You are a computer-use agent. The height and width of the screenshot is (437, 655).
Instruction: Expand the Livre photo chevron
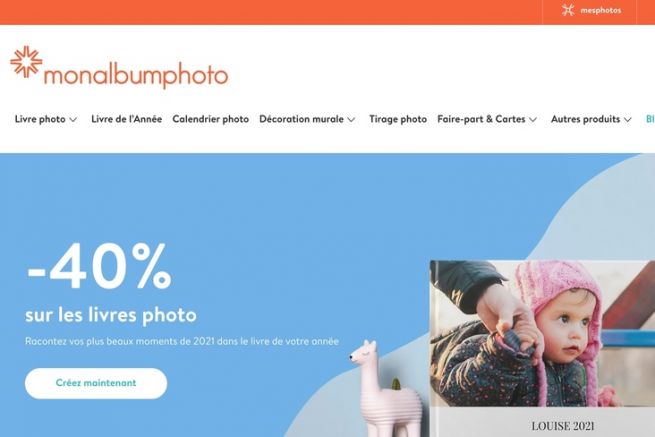pyautogui.click(x=73, y=119)
